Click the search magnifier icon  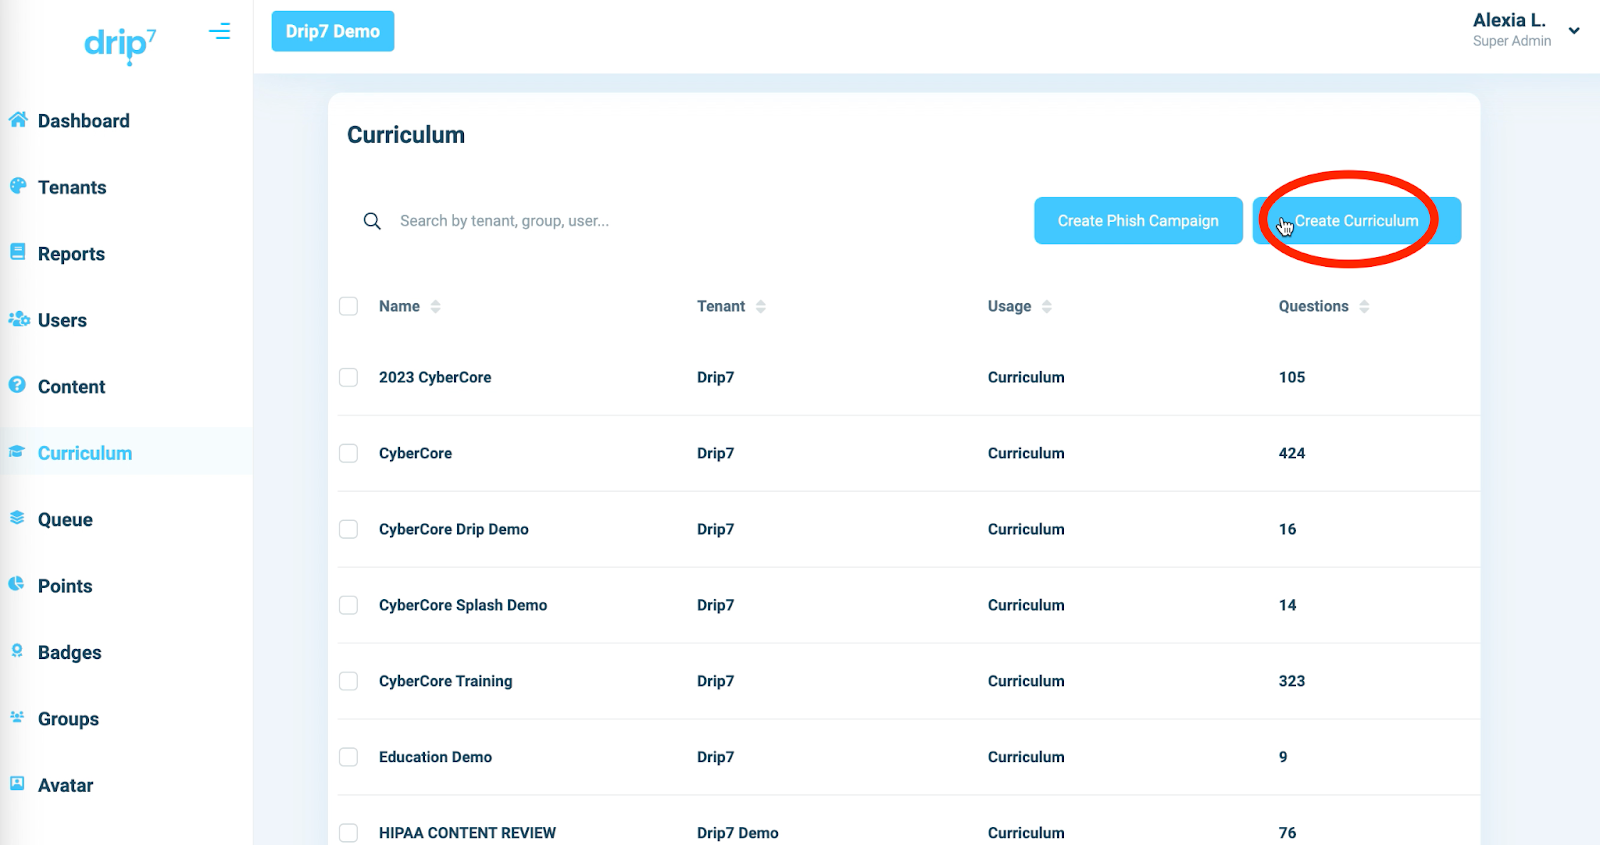click(x=372, y=221)
